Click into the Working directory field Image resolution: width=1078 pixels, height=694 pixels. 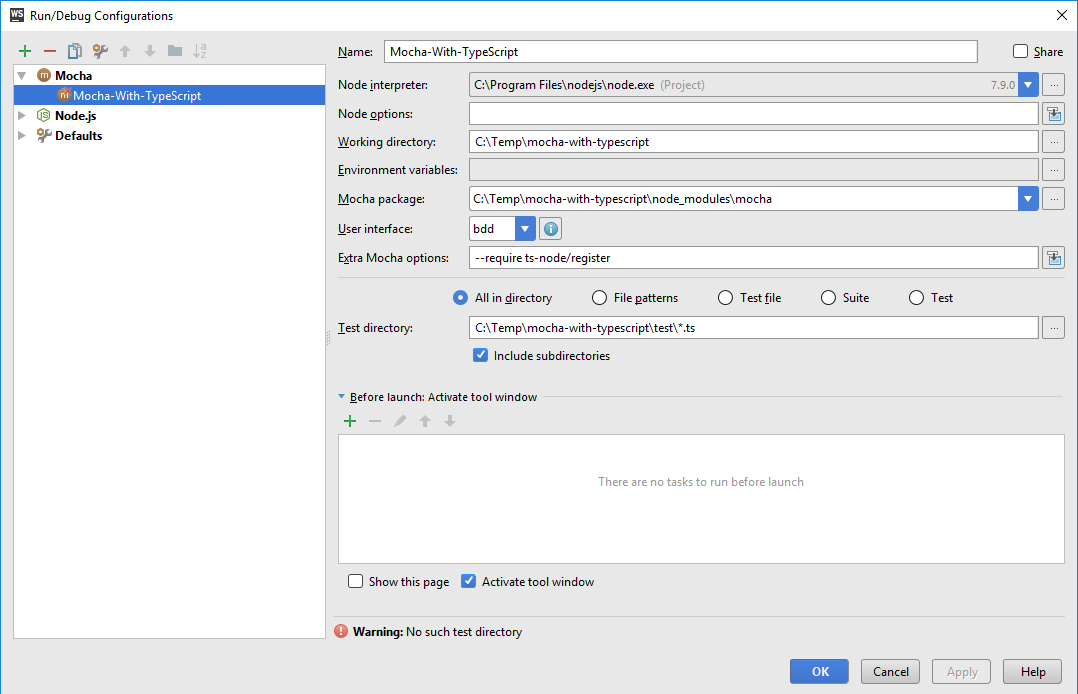coord(754,142)
